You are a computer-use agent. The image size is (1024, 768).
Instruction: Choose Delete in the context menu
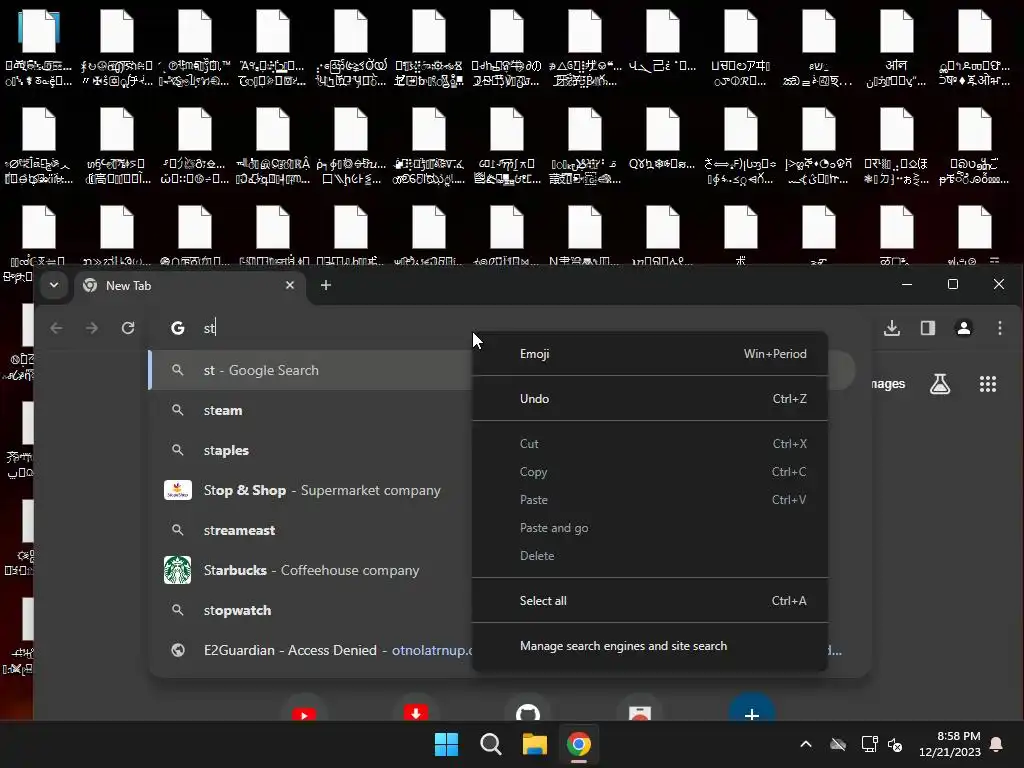click(x=650, y=556)
